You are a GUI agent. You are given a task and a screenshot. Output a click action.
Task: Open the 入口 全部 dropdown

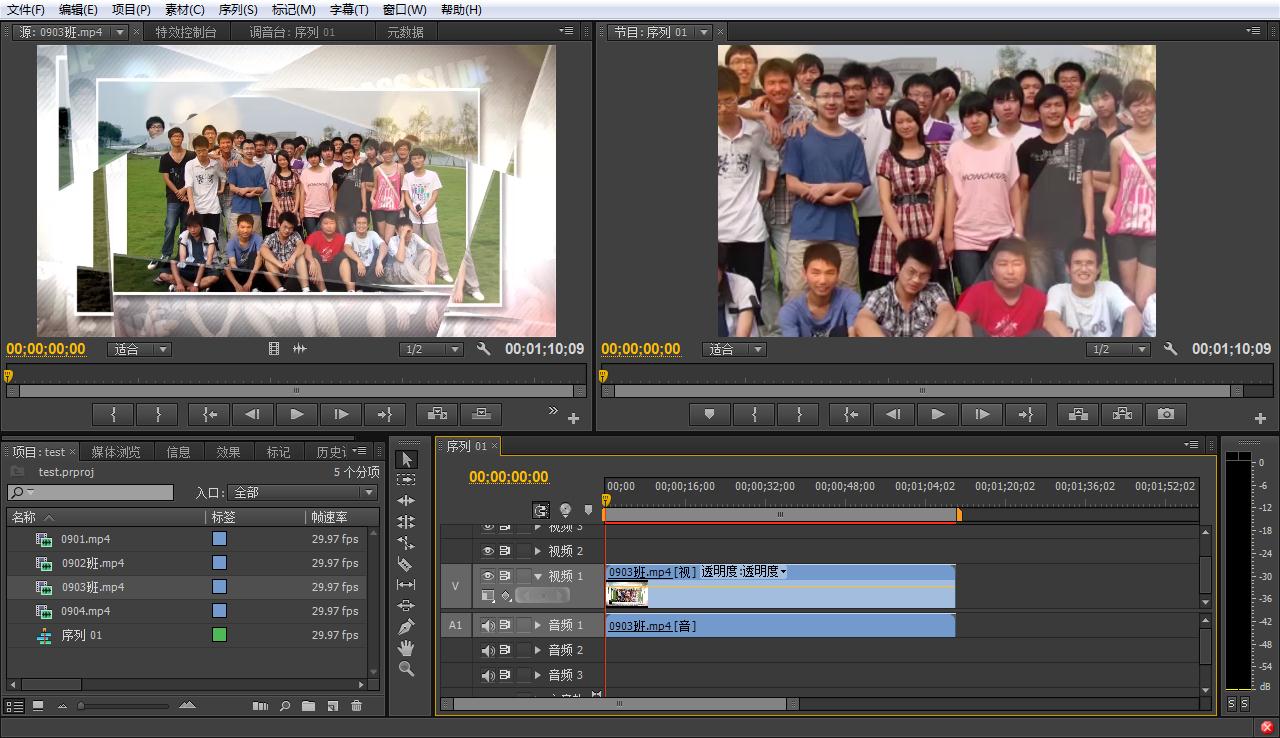pyautogui.click(x=303, y=492)
